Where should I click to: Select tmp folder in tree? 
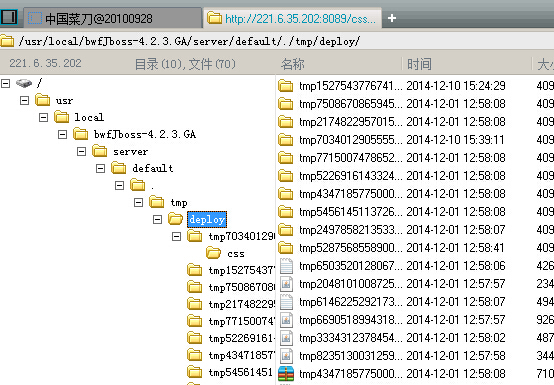[179, 203]
